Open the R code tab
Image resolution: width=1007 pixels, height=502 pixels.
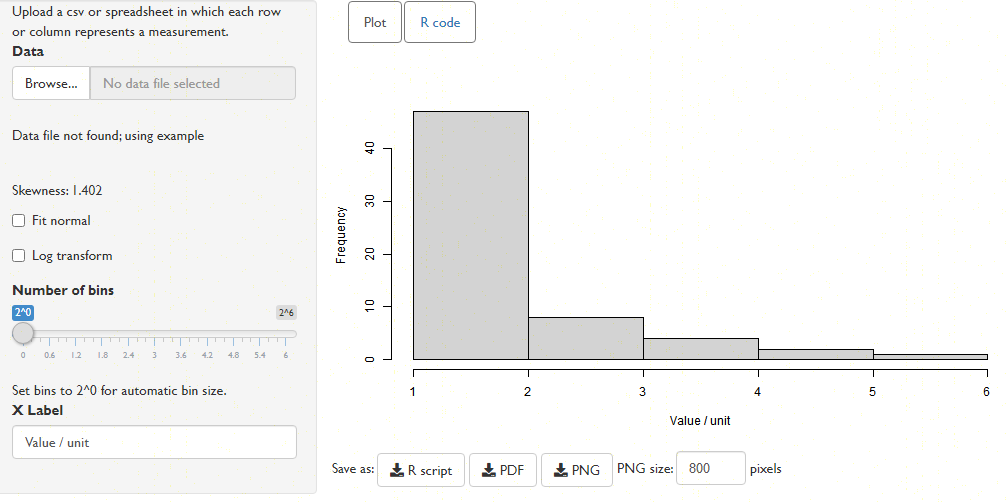(x=440, y=22)
